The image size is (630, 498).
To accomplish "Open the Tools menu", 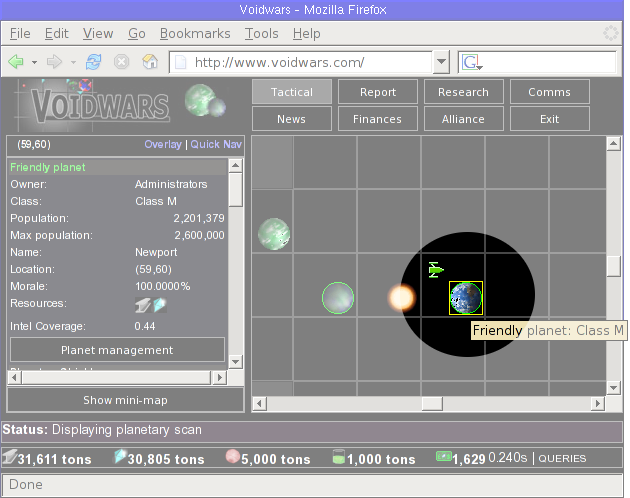I will click(x=262, y=33).
